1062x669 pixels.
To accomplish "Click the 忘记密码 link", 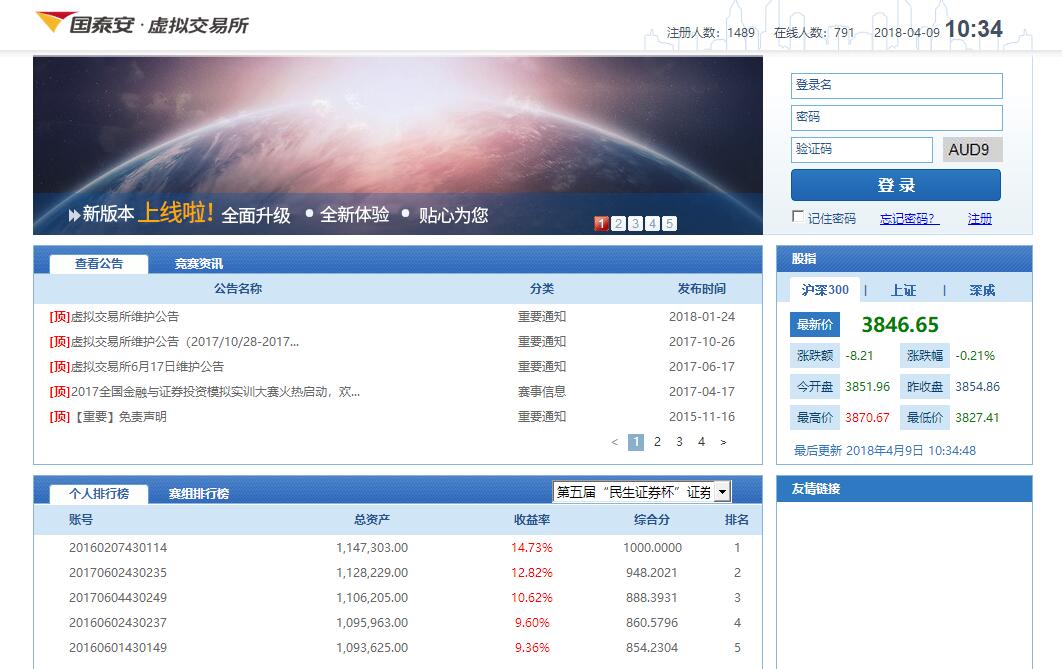I will (908, 219).
